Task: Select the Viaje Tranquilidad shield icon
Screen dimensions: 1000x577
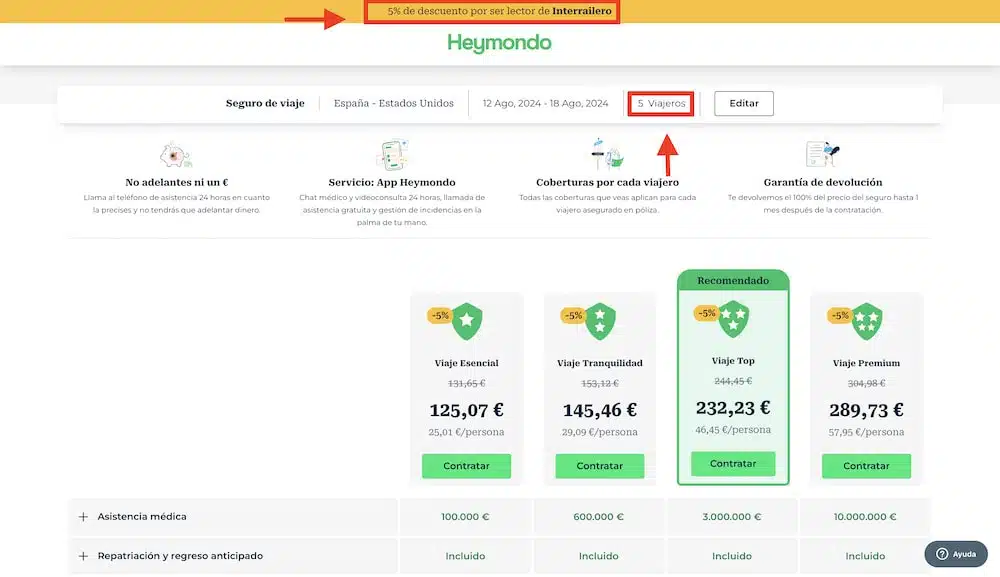Action: [x=599, y=320]
